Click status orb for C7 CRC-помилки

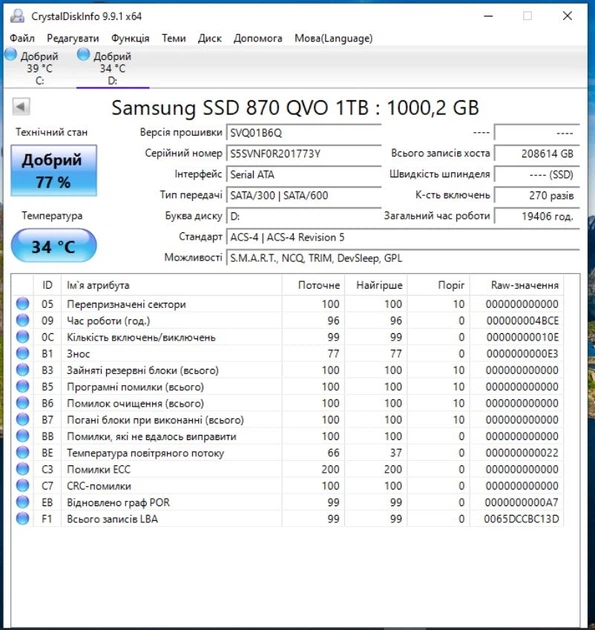click(23, 485)
